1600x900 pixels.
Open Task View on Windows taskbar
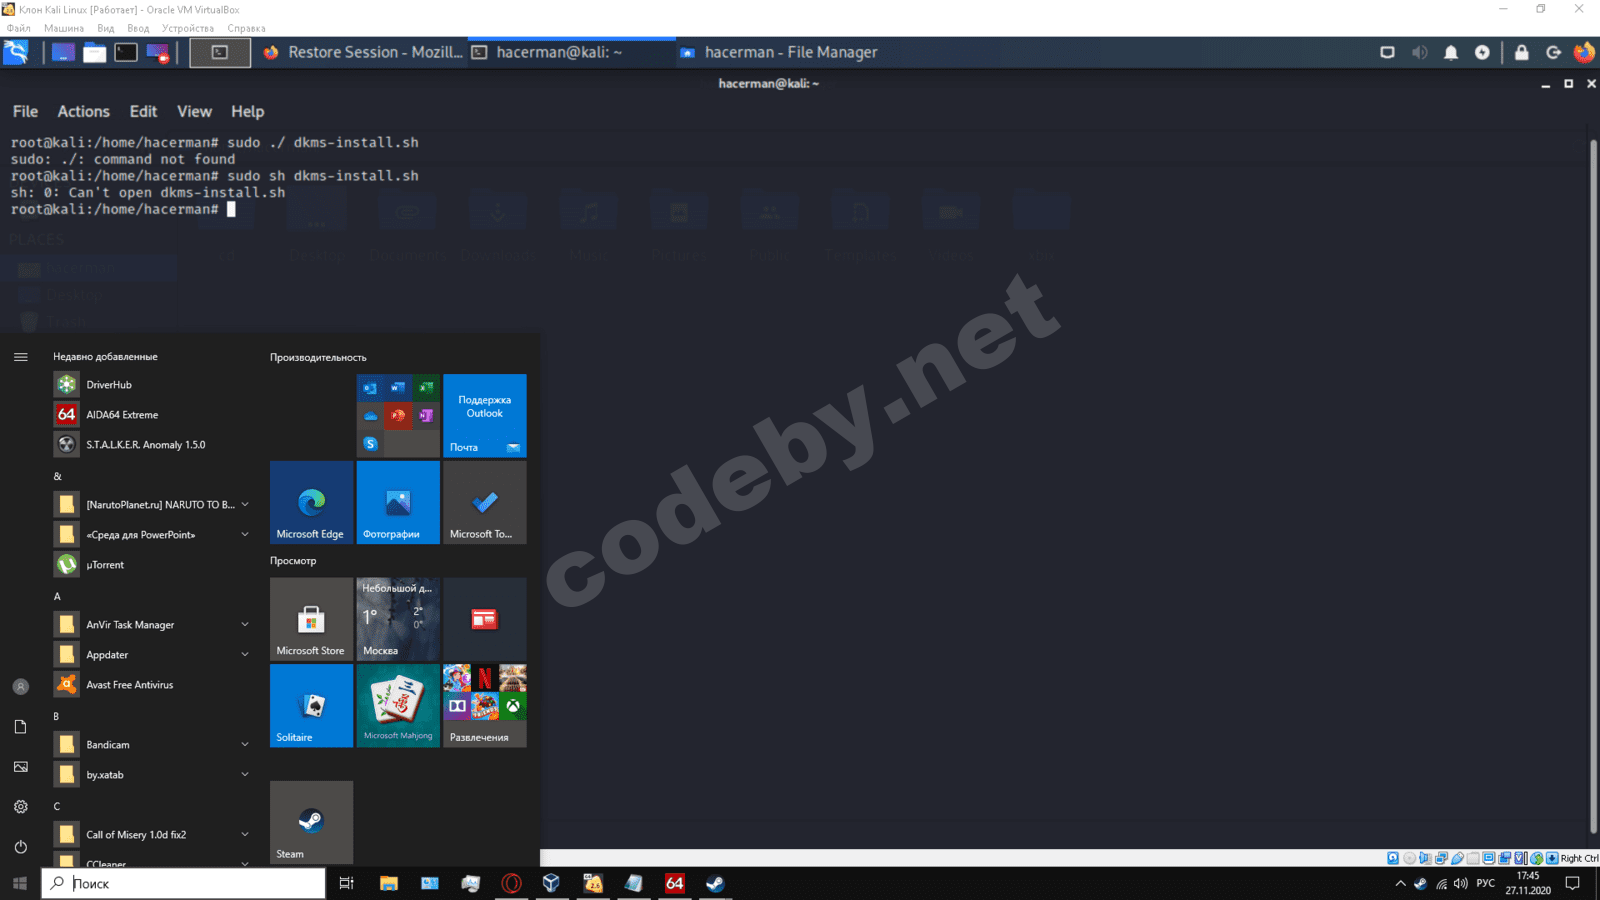coord(346,883)
